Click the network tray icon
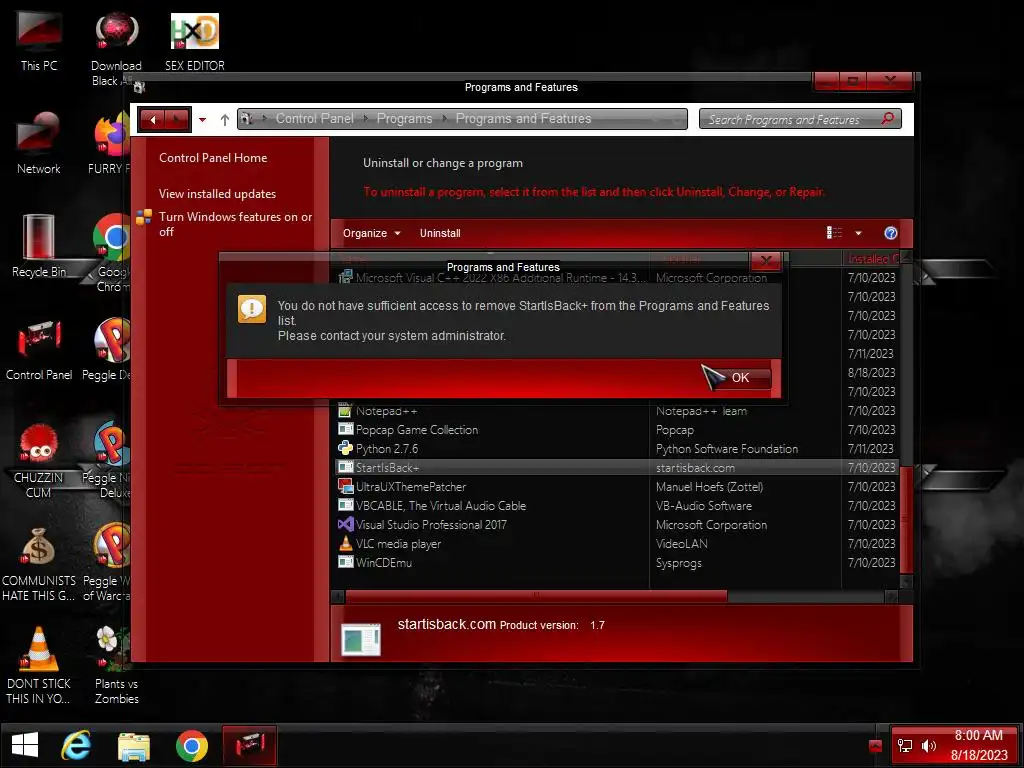The width and height of the screenshot is (1024, 768). 905,745
